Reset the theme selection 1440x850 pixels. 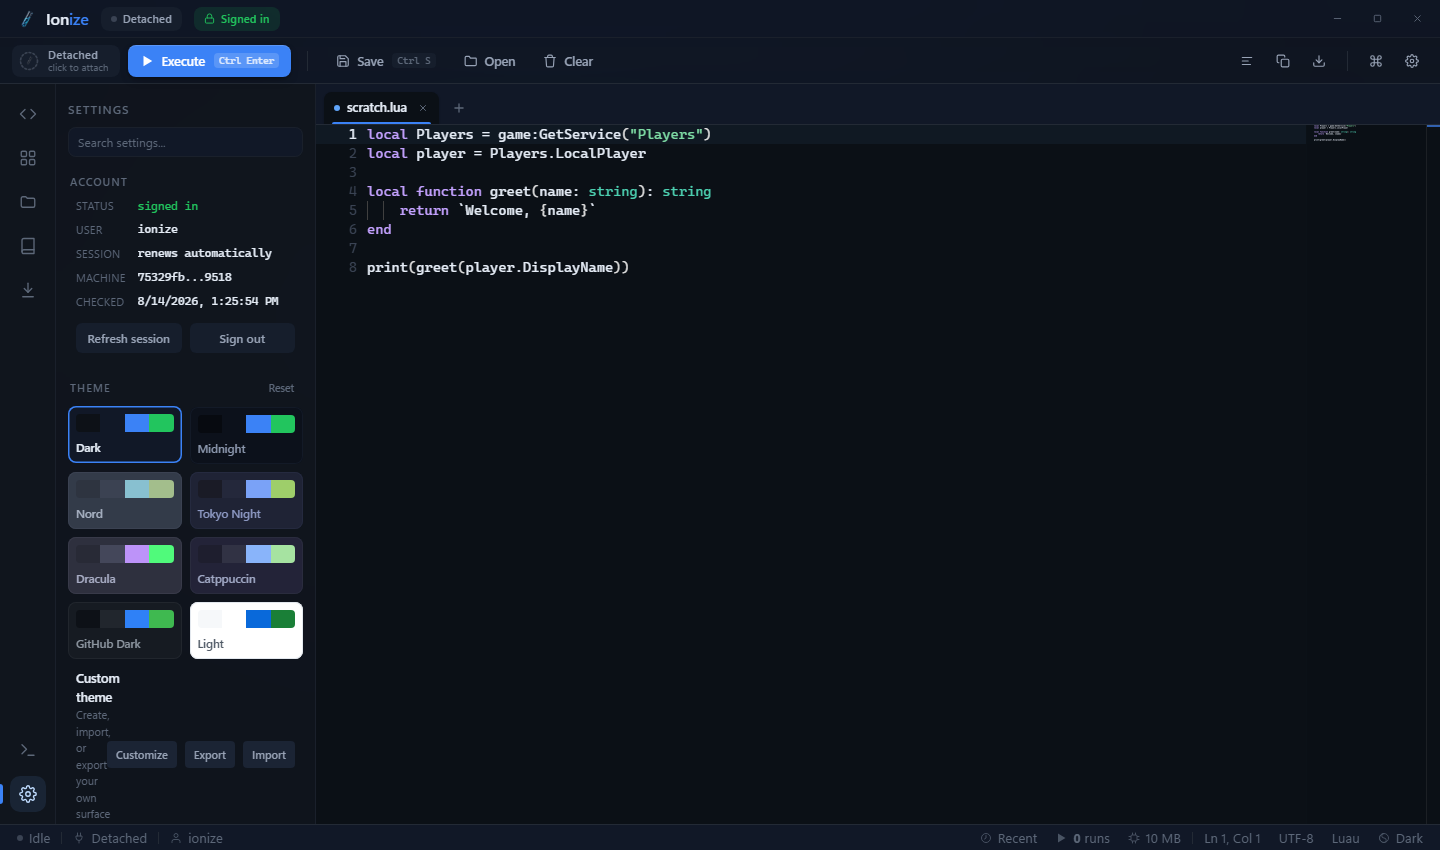point(281,388)
